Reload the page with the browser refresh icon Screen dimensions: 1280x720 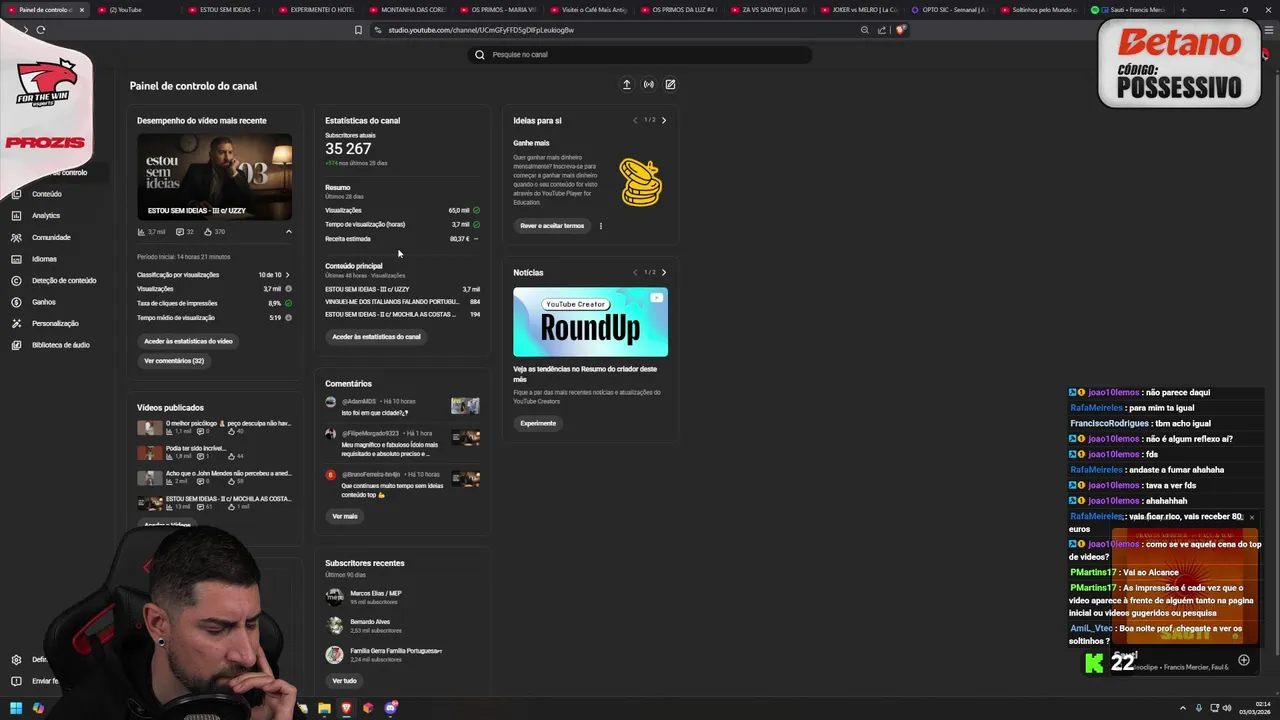tap(41, 30)
